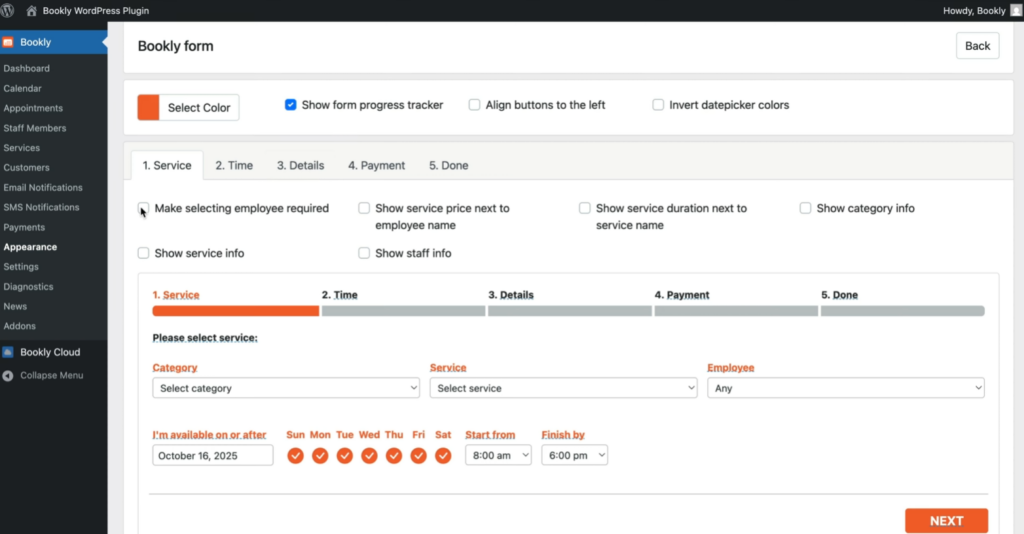Open the Start from time dropdown

[498, 455]
